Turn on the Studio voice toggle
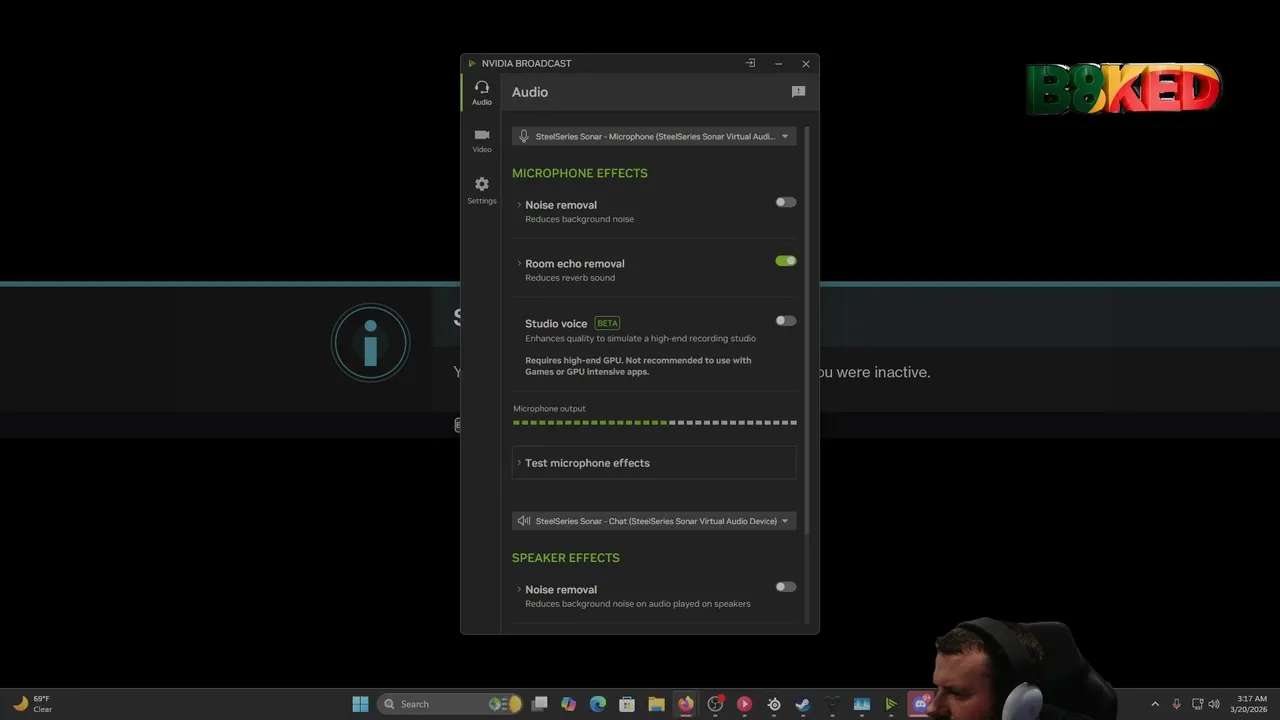This screenshot has height=720, width=1280. 786,321
